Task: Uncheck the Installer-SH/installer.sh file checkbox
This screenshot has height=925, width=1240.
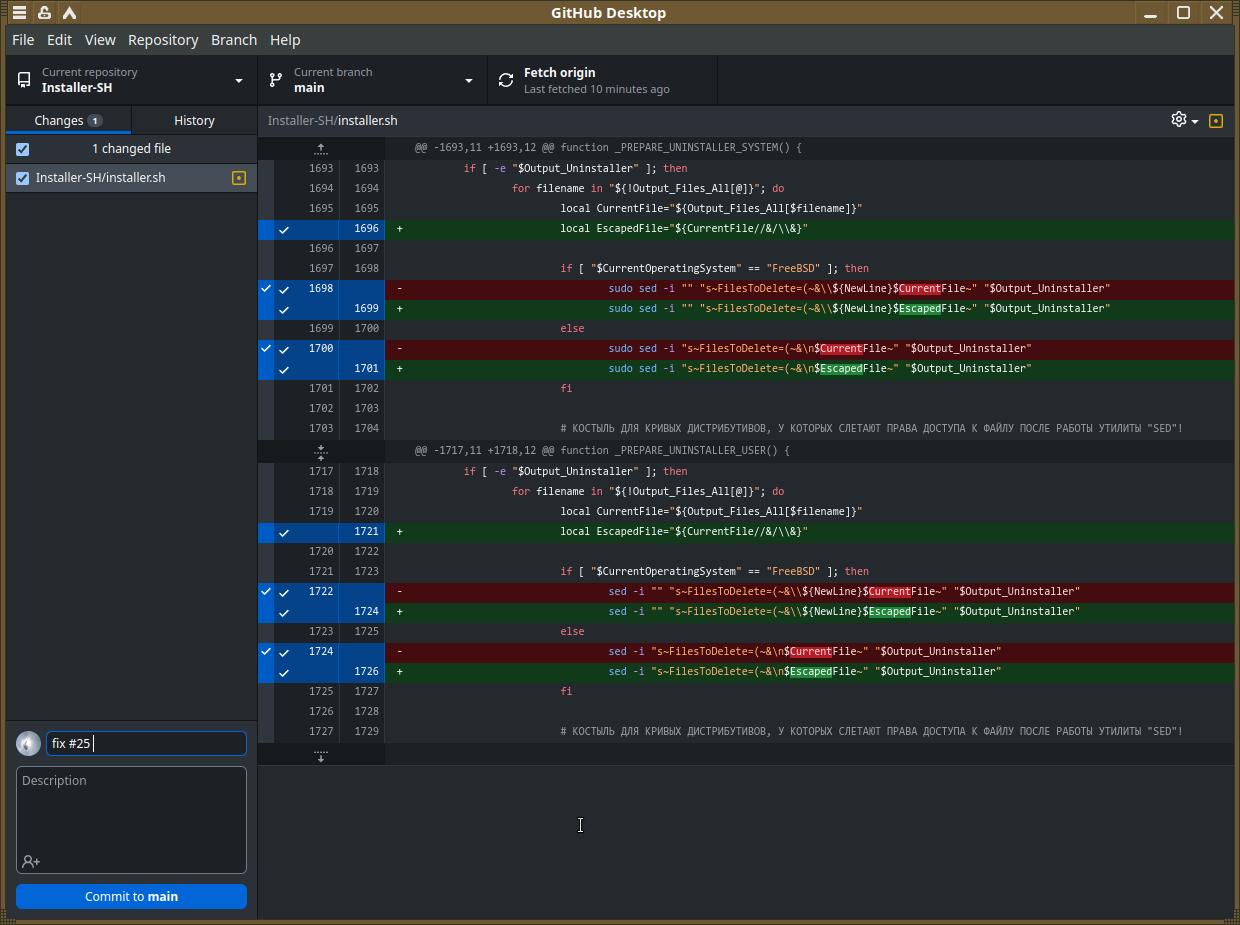Action: pyautogui.click(x=23, y=178)
